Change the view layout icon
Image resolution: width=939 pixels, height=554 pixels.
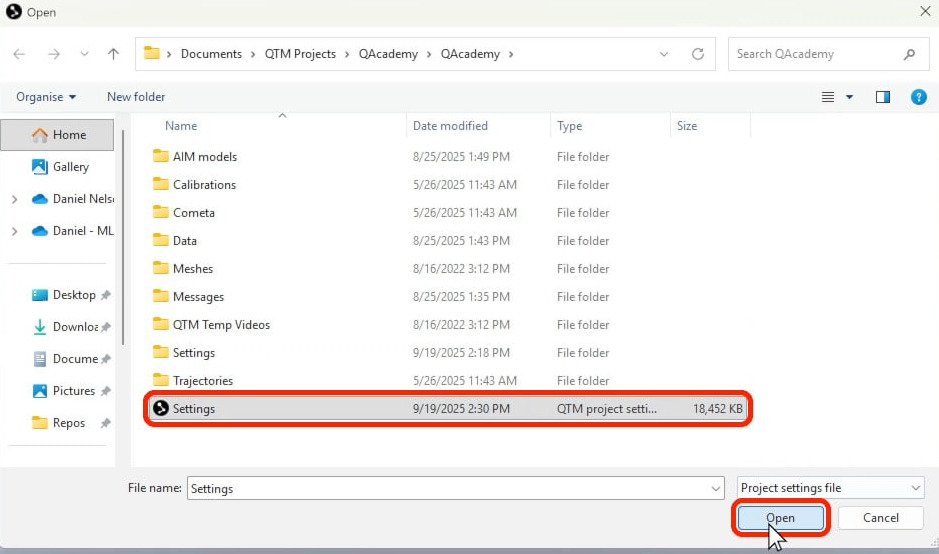click(x=828, y=97)
